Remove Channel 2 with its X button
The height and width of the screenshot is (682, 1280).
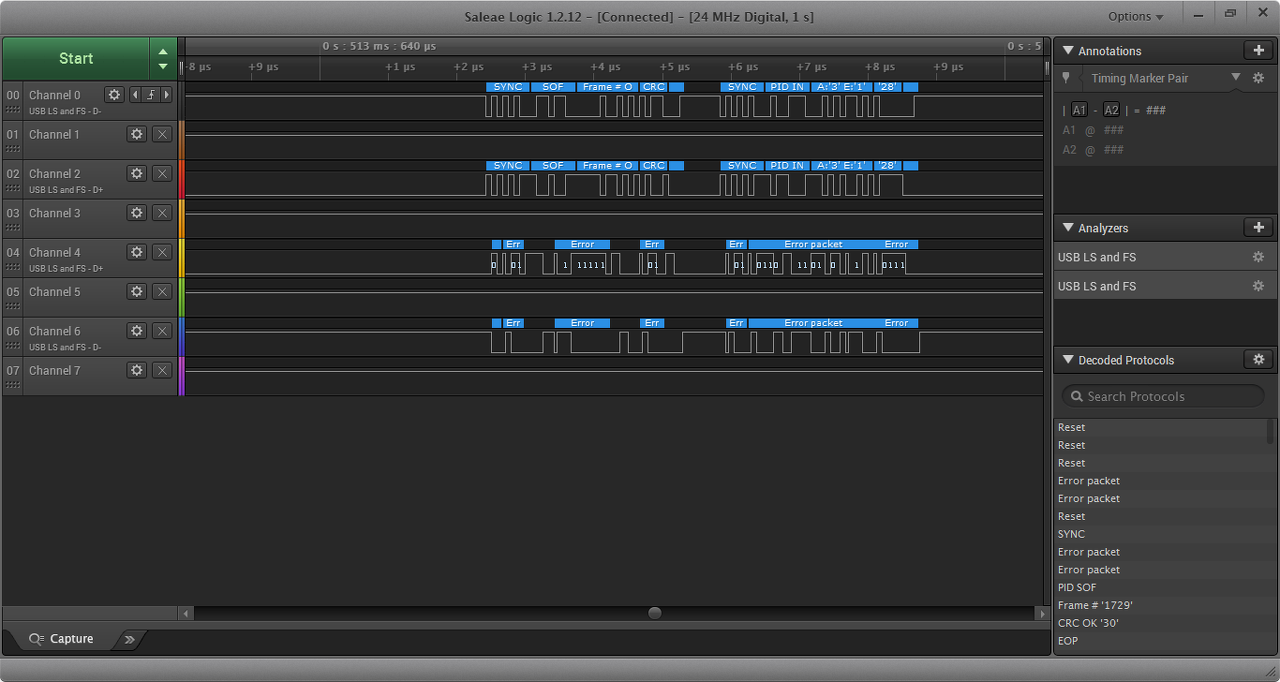pos(162,173)
